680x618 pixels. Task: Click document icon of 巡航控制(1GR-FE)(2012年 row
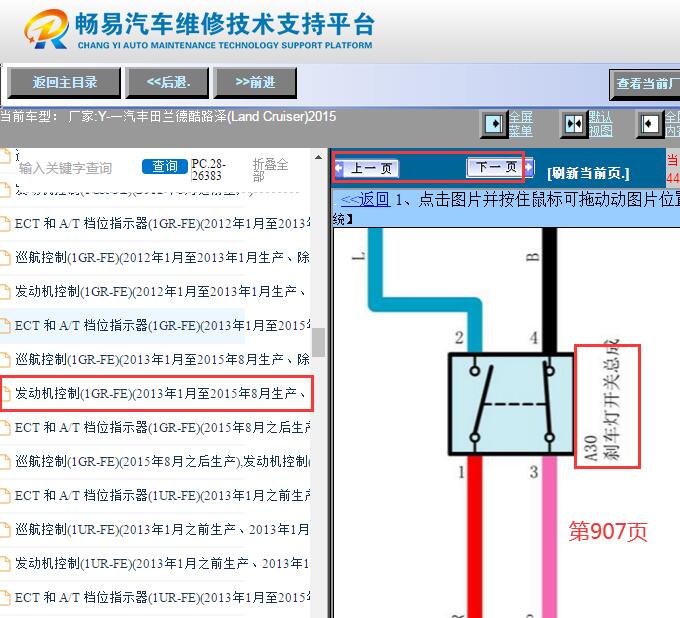[5, 258]
